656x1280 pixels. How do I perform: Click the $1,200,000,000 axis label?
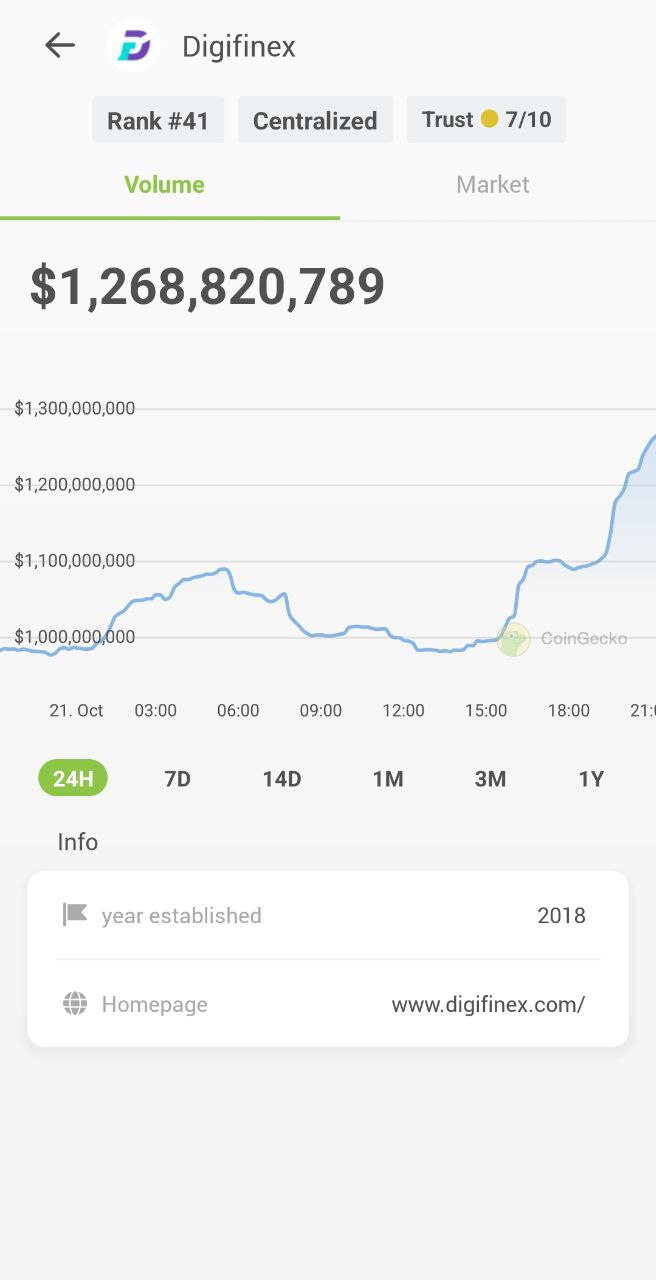click(x=75, y=484)
